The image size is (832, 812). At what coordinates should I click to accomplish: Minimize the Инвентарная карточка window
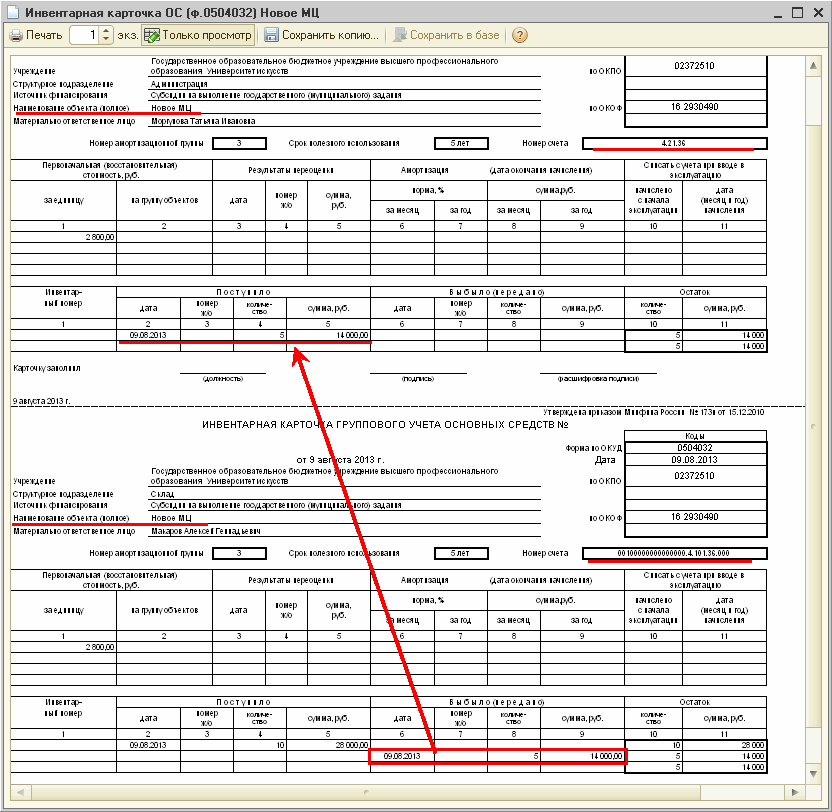click(777, 13)
